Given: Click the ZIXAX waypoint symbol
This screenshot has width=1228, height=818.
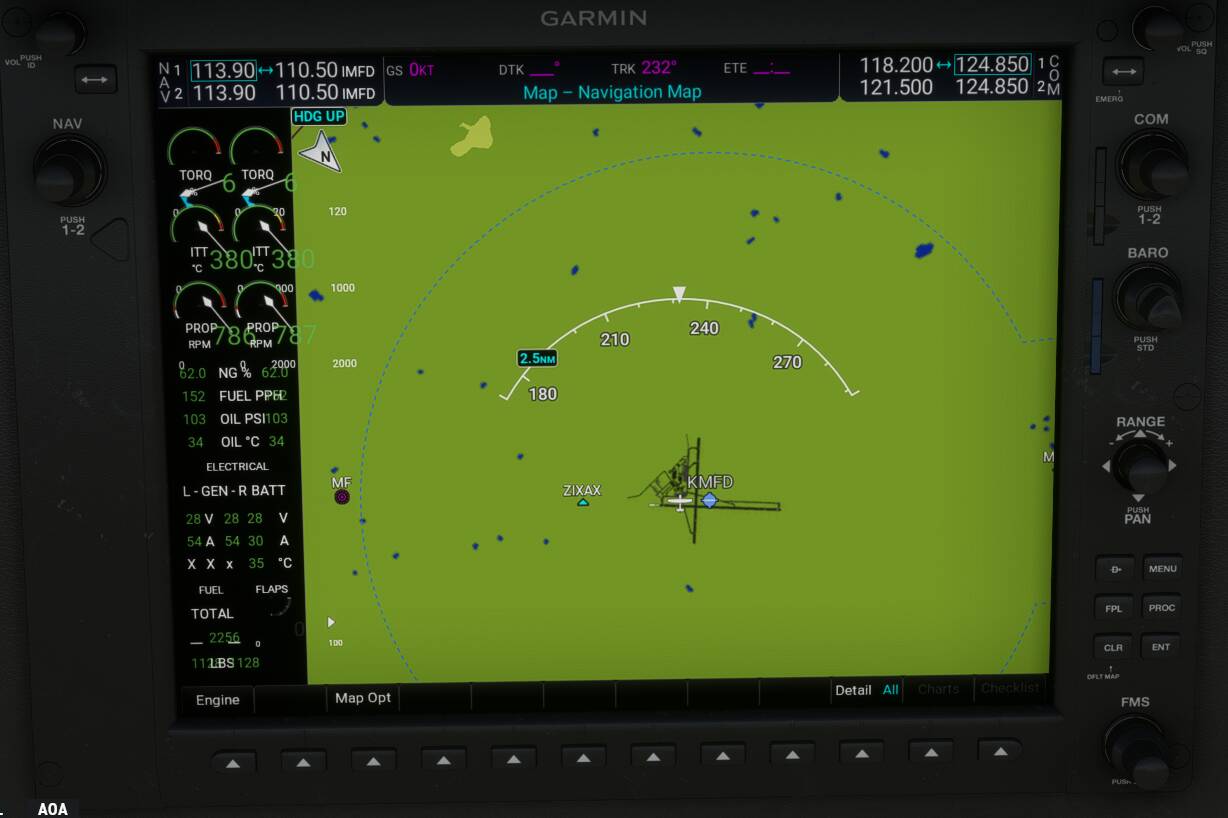Looking at the screenshot, I should coord(583,502).
